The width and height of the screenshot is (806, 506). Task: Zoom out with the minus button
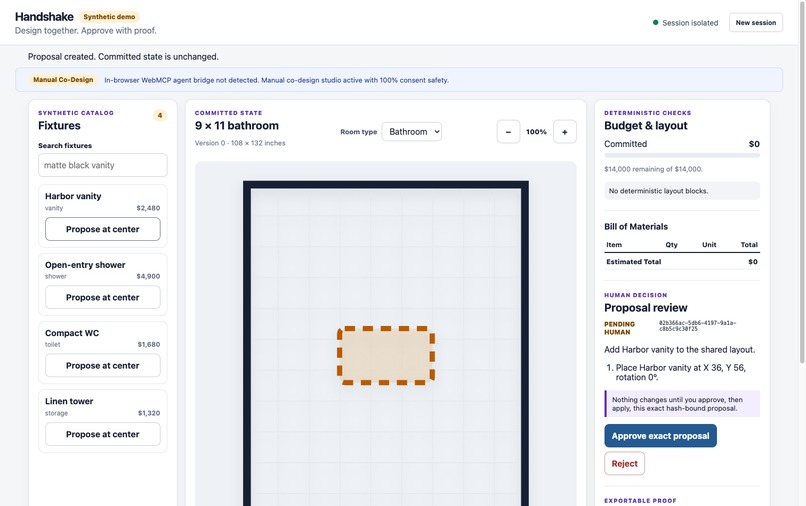coord(508,132)
